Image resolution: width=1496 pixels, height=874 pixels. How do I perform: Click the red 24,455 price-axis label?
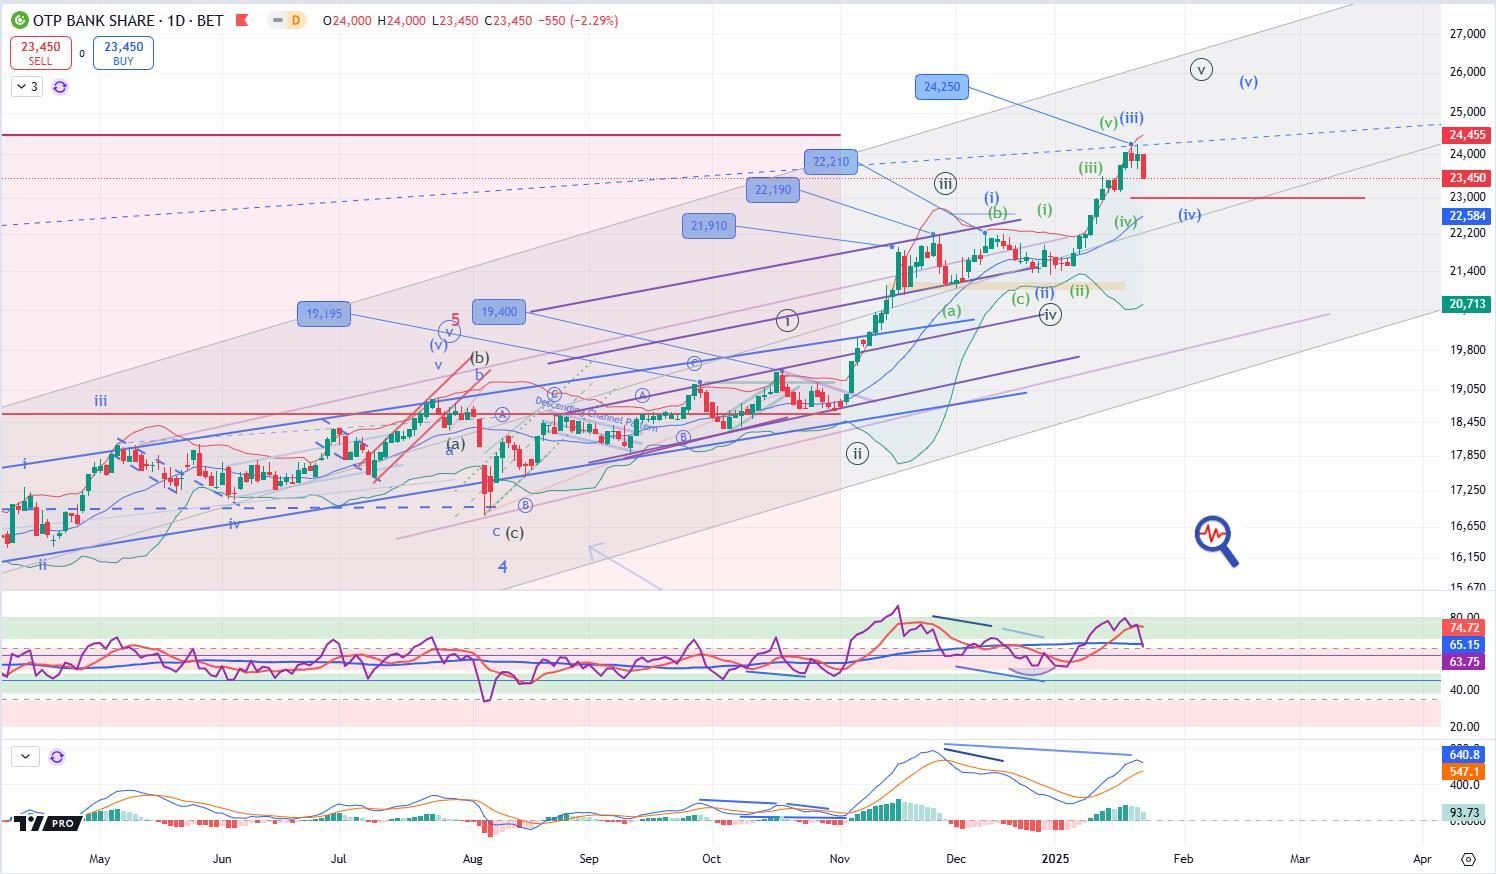pyautogui.click(x=1467, y=135)
